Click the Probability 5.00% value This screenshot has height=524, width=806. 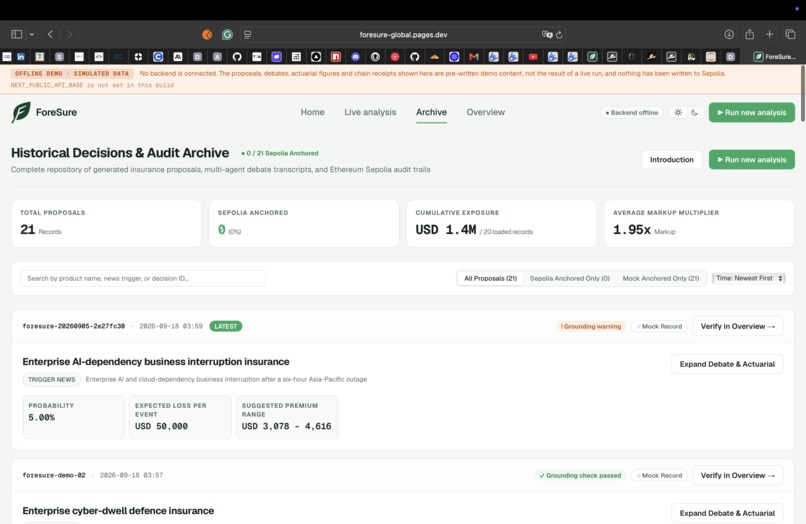[x=42, y=418]
